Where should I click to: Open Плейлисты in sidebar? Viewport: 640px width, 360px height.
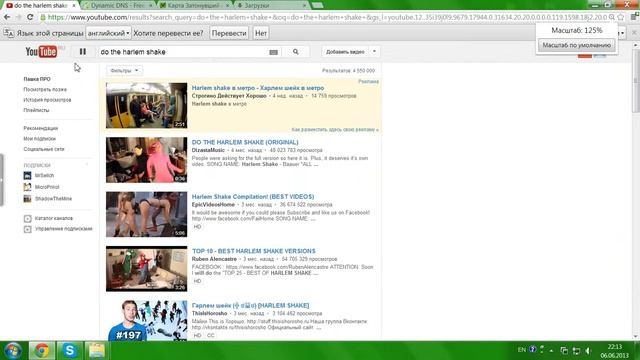click(36, 110)
